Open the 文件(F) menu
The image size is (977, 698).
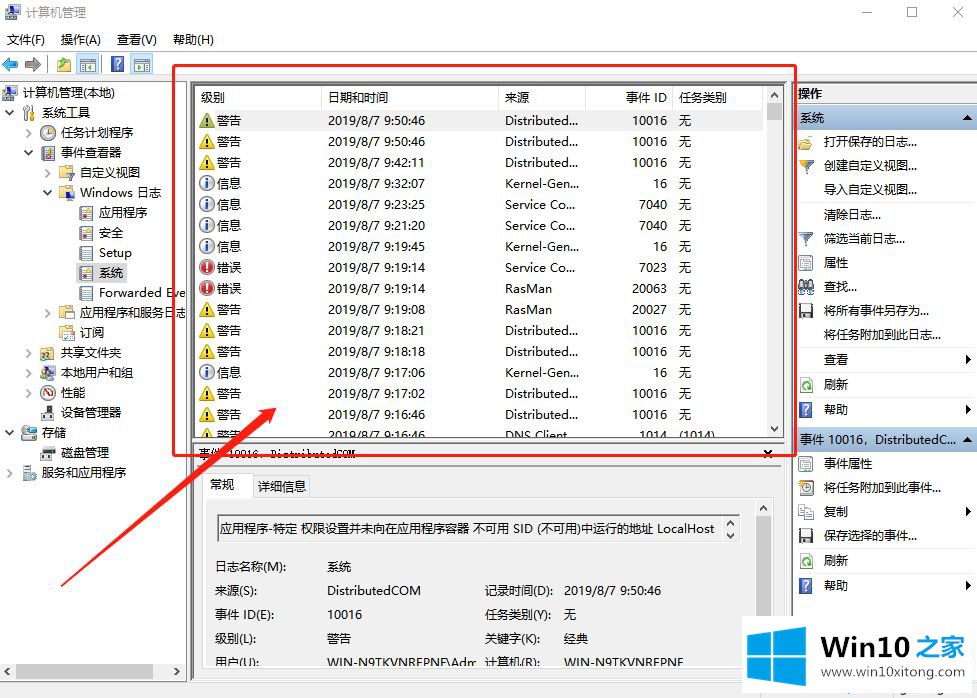click(x=26, y=40)
